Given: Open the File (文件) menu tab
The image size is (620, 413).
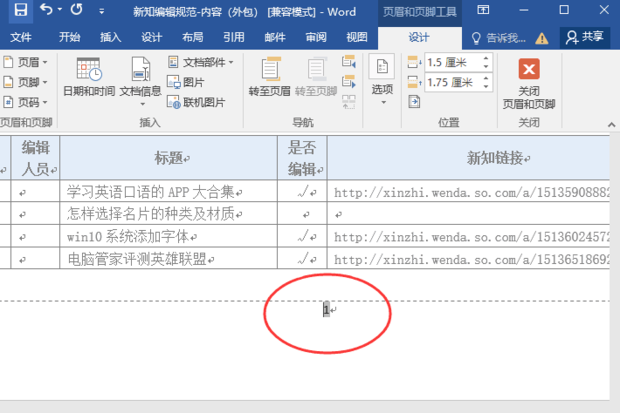Looking at the screenshot, I should 21,37.
